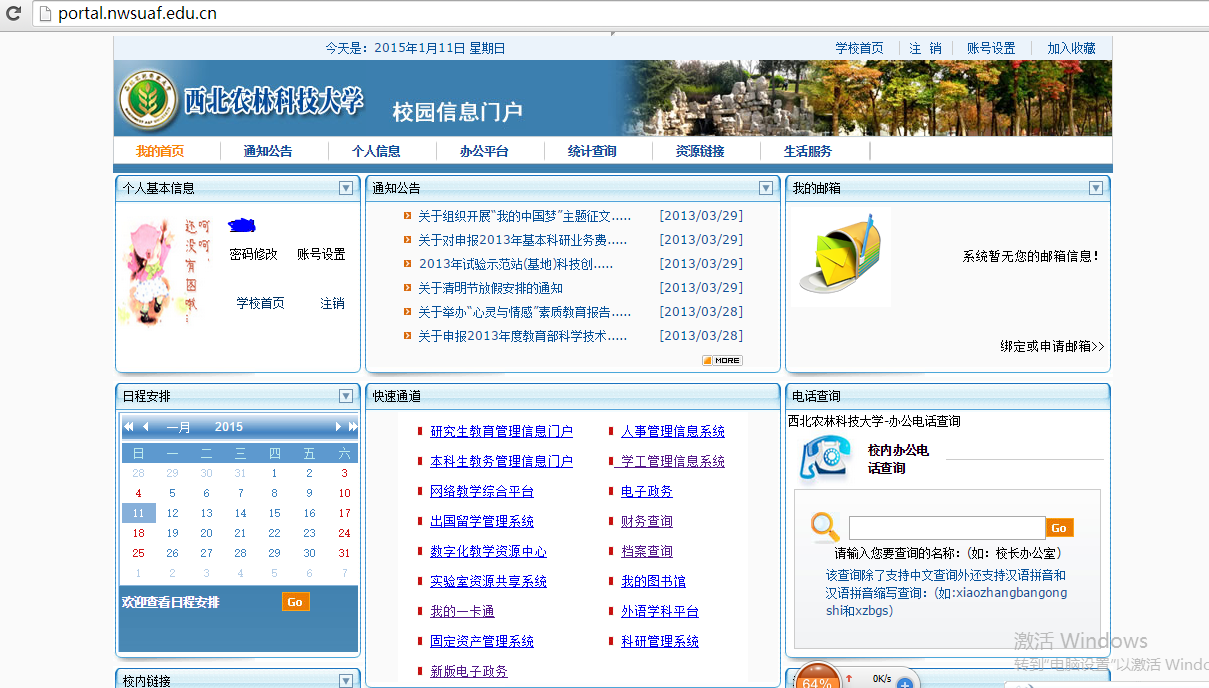Click 学校首页 in personal info panel
The width and height of the screenshot is (1209, 688).
click(260, 303)
